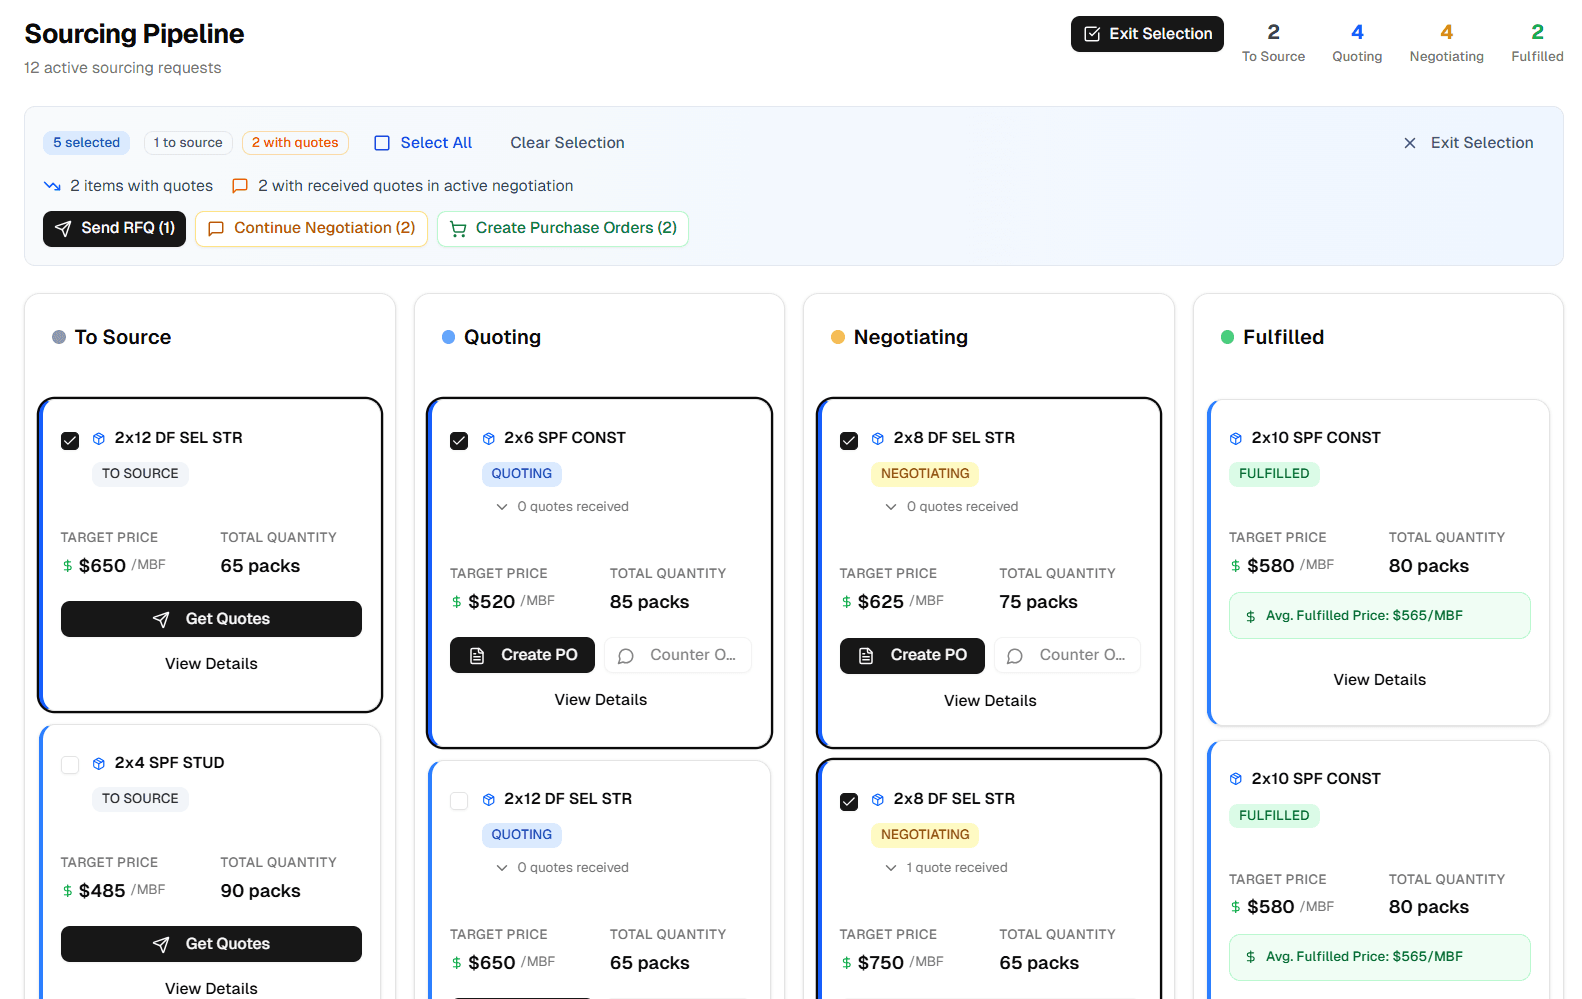Click QUOTING badge on 2x6 SPF CONST card
Image resolution: width=1582 pixels, height=999 pixels.
[x=521, y=474]
